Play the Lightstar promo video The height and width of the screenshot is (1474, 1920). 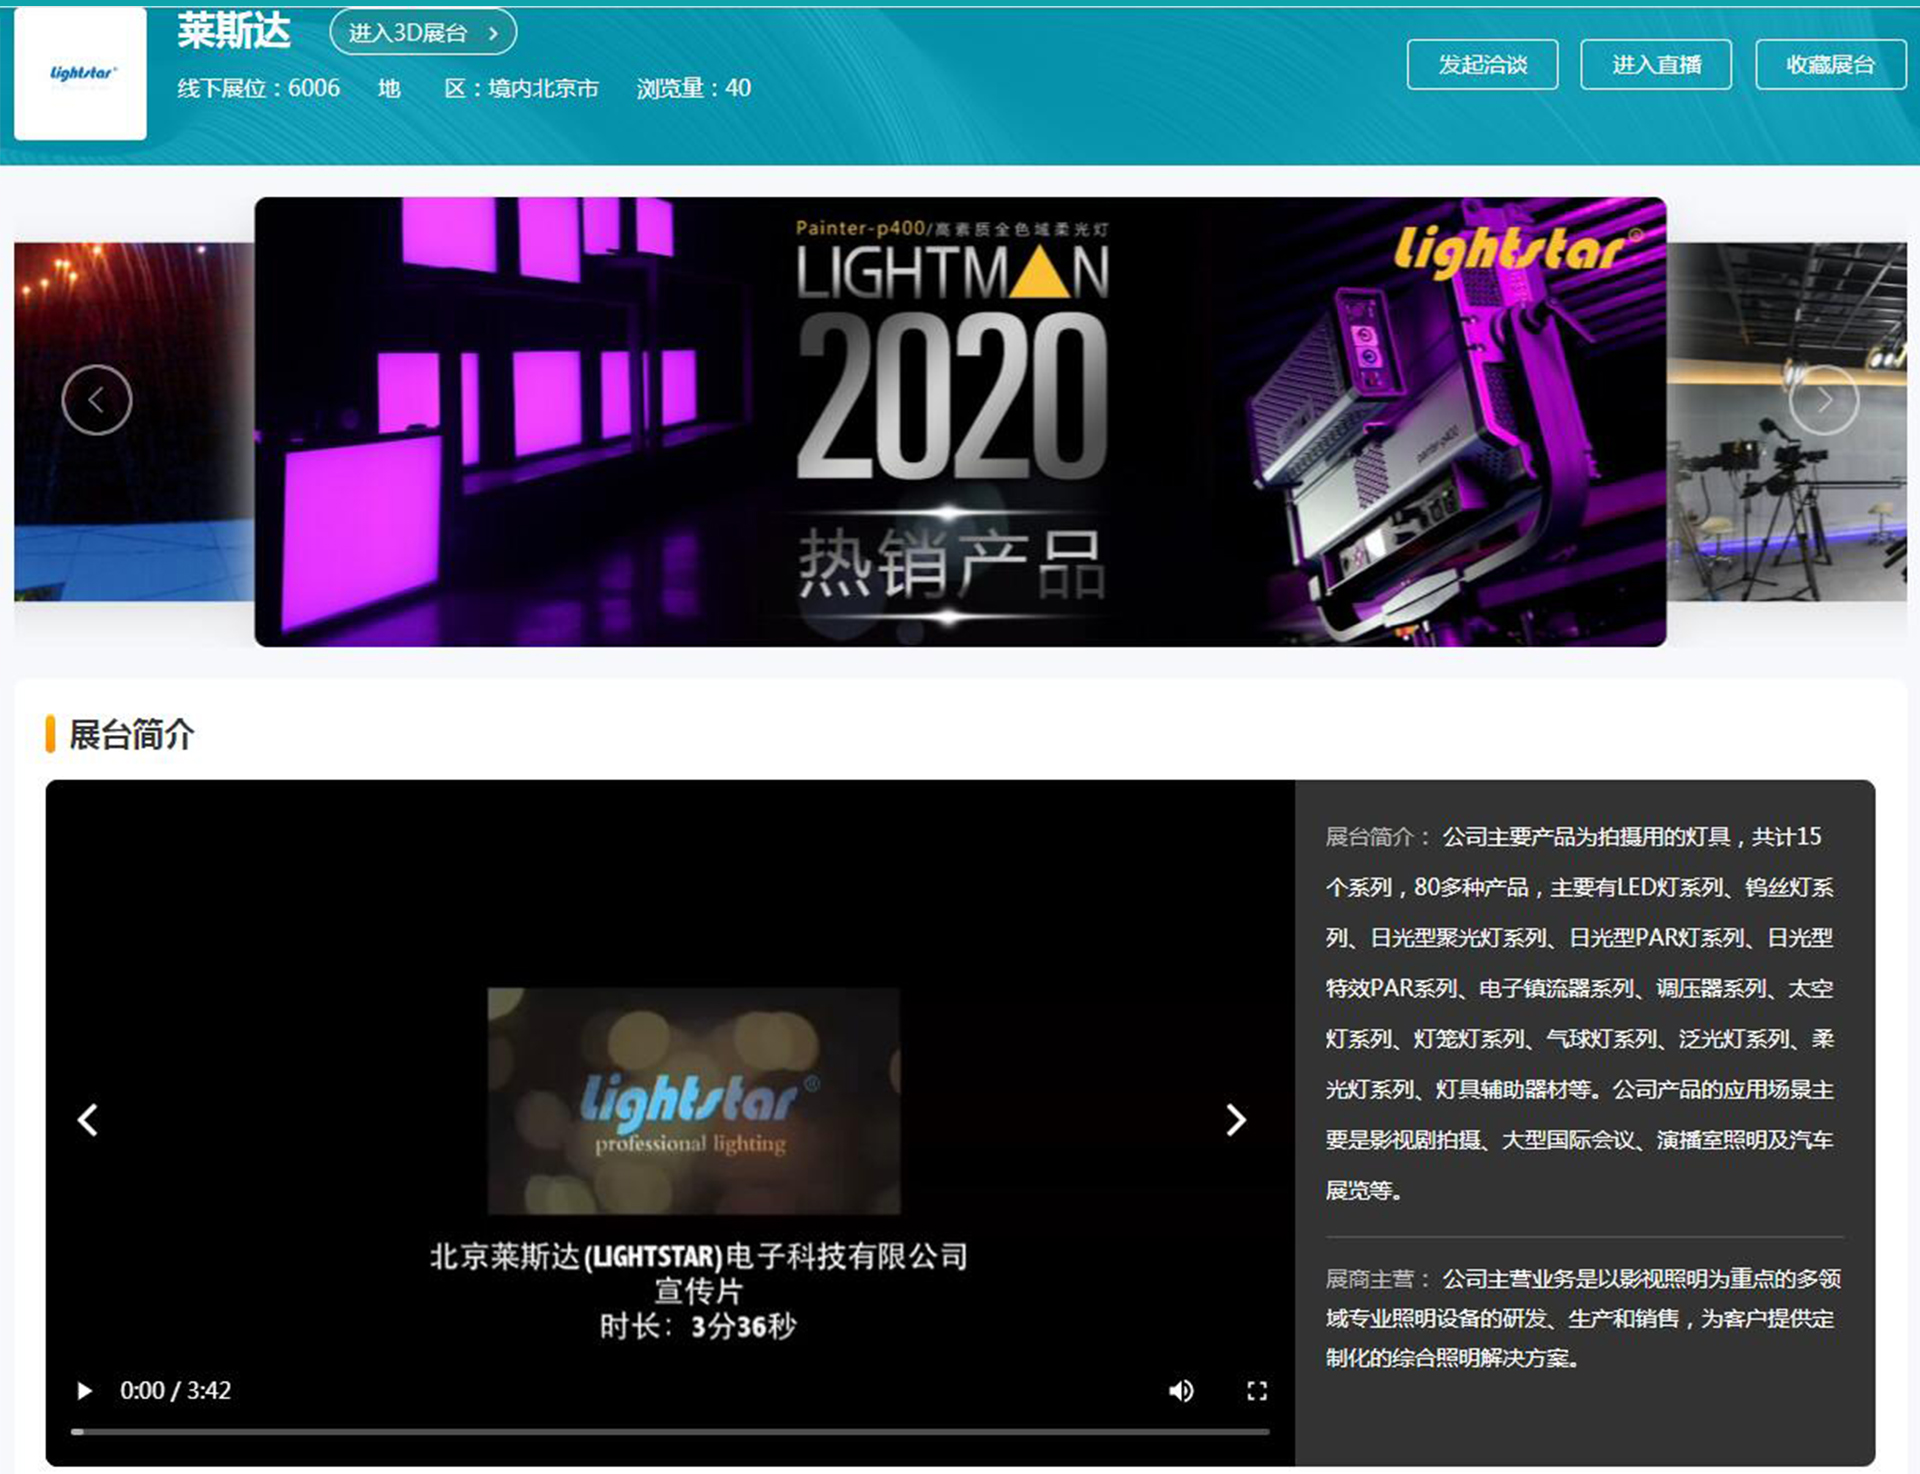[84, 1391]
